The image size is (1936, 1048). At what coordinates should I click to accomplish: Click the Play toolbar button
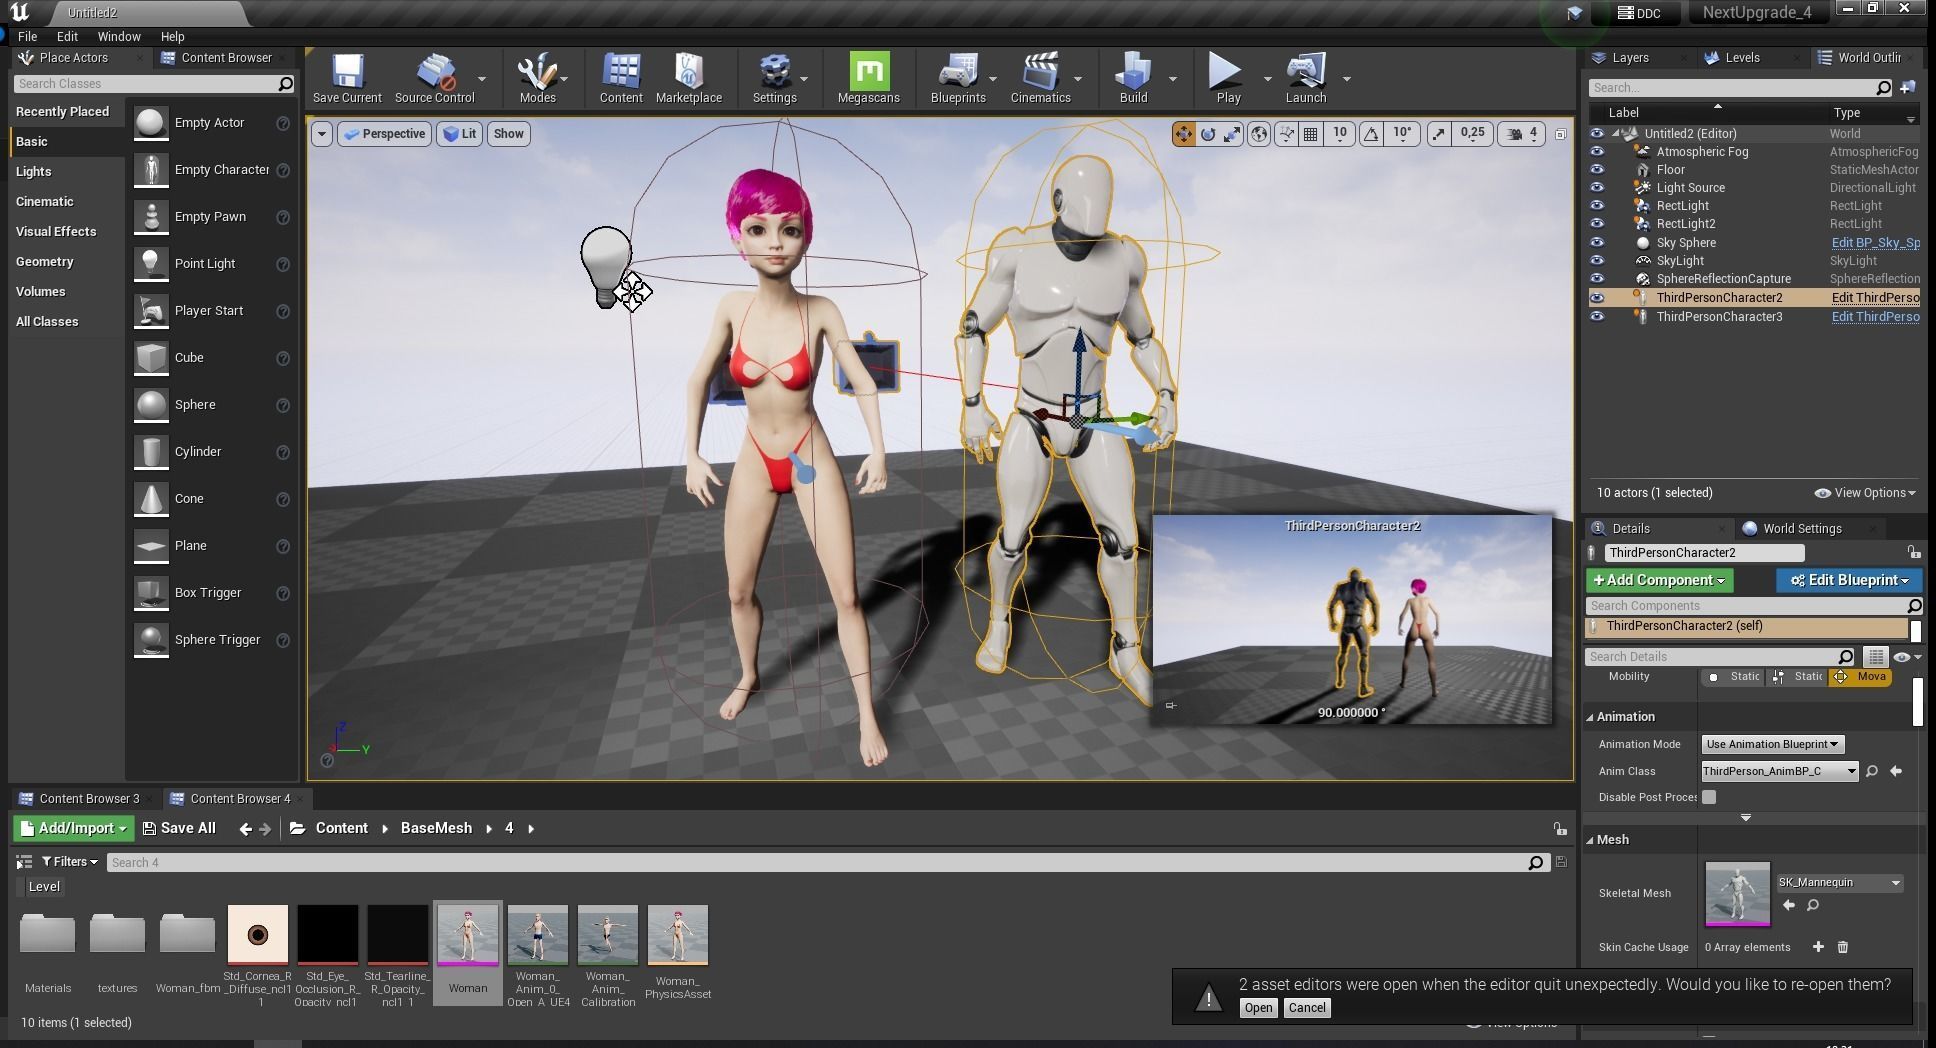(1227, 78)
